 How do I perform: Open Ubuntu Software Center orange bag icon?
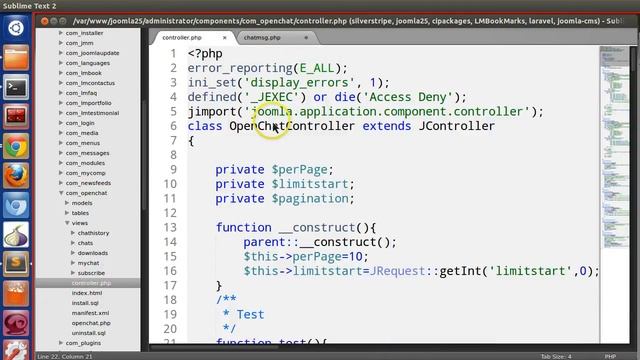coord(16,293)
